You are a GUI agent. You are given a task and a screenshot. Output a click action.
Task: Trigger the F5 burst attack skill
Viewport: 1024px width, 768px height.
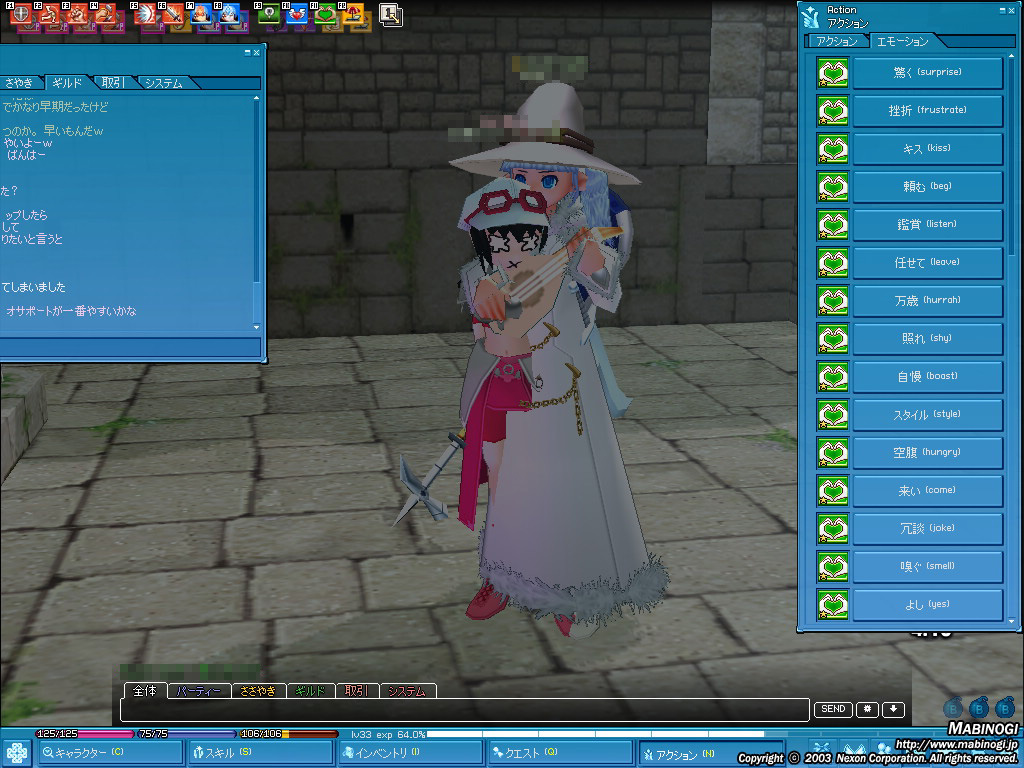point(145,14)
